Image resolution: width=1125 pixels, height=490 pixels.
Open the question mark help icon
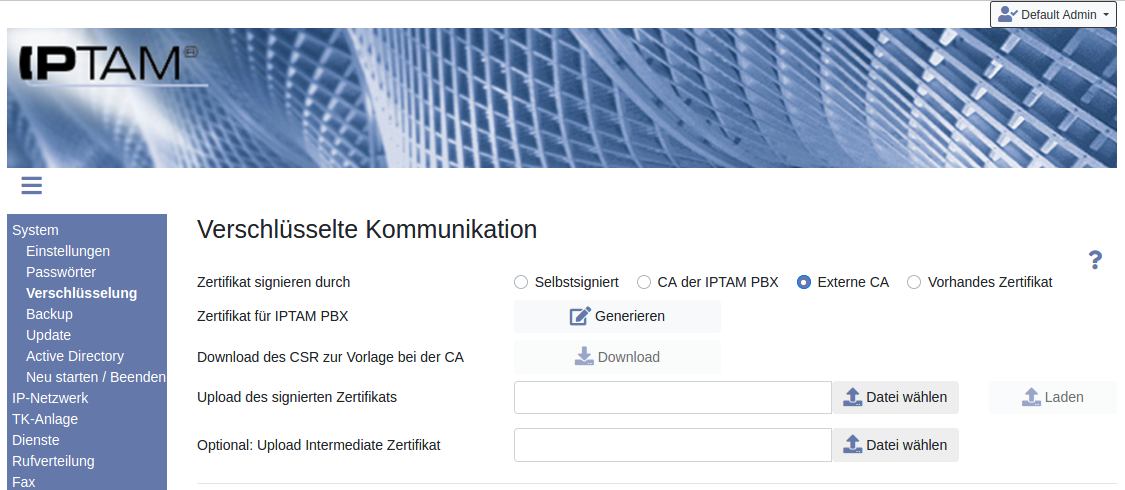point(1095,260)
